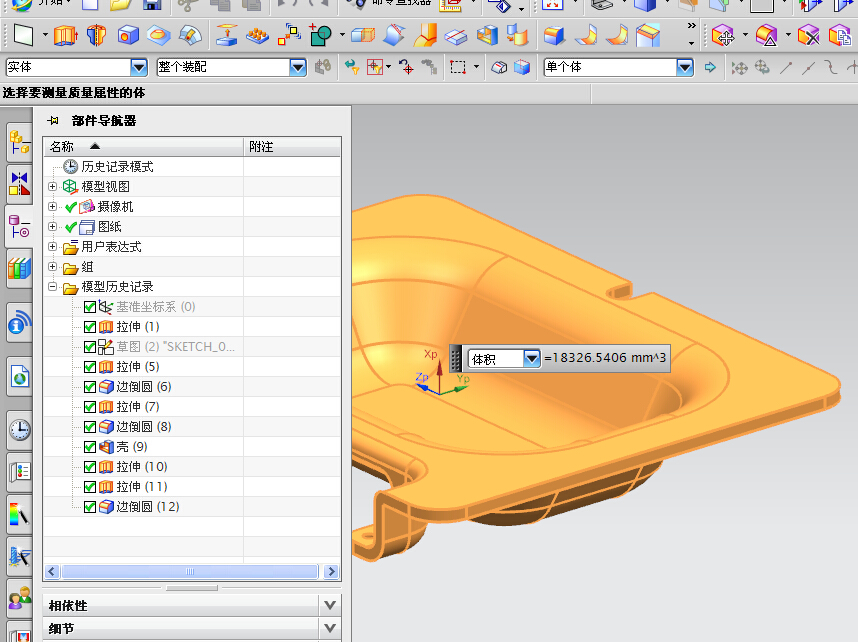Open the Part Navigator sidebar tab
858x642 pixels.
point(19,225)
